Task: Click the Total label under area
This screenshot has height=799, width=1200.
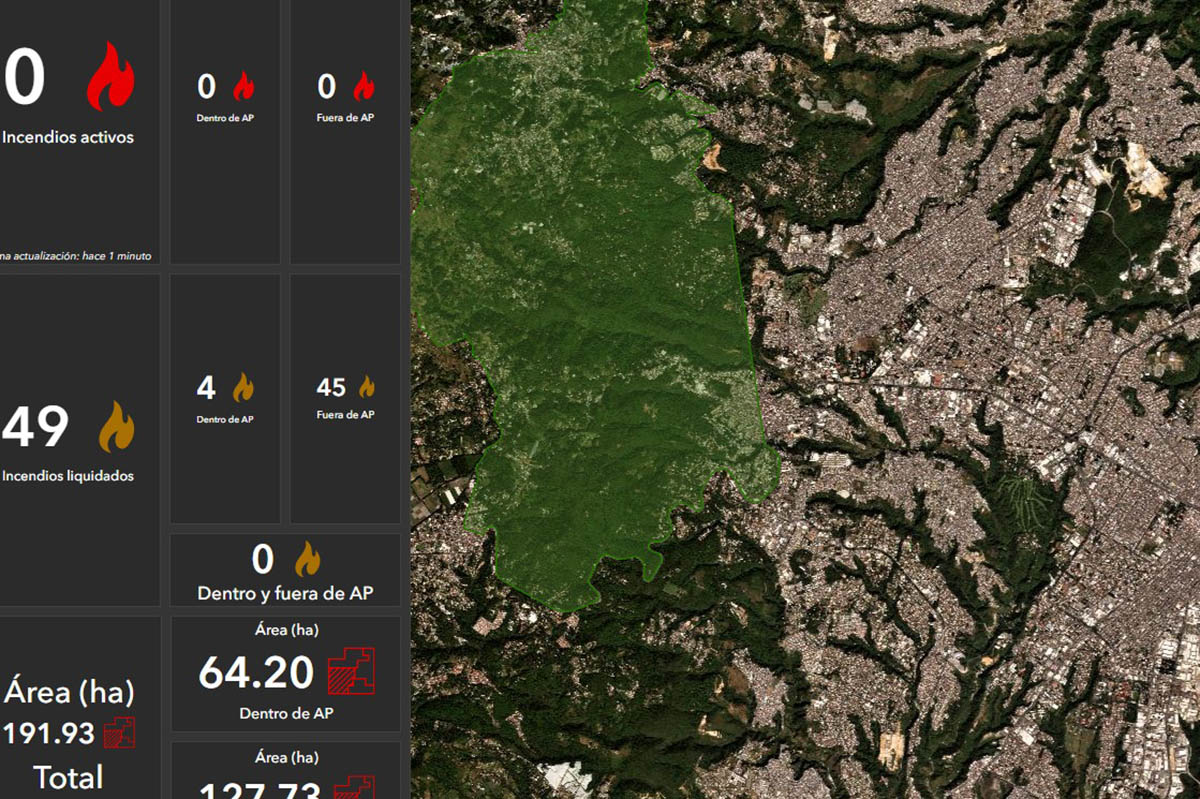Action: (68, 777)
